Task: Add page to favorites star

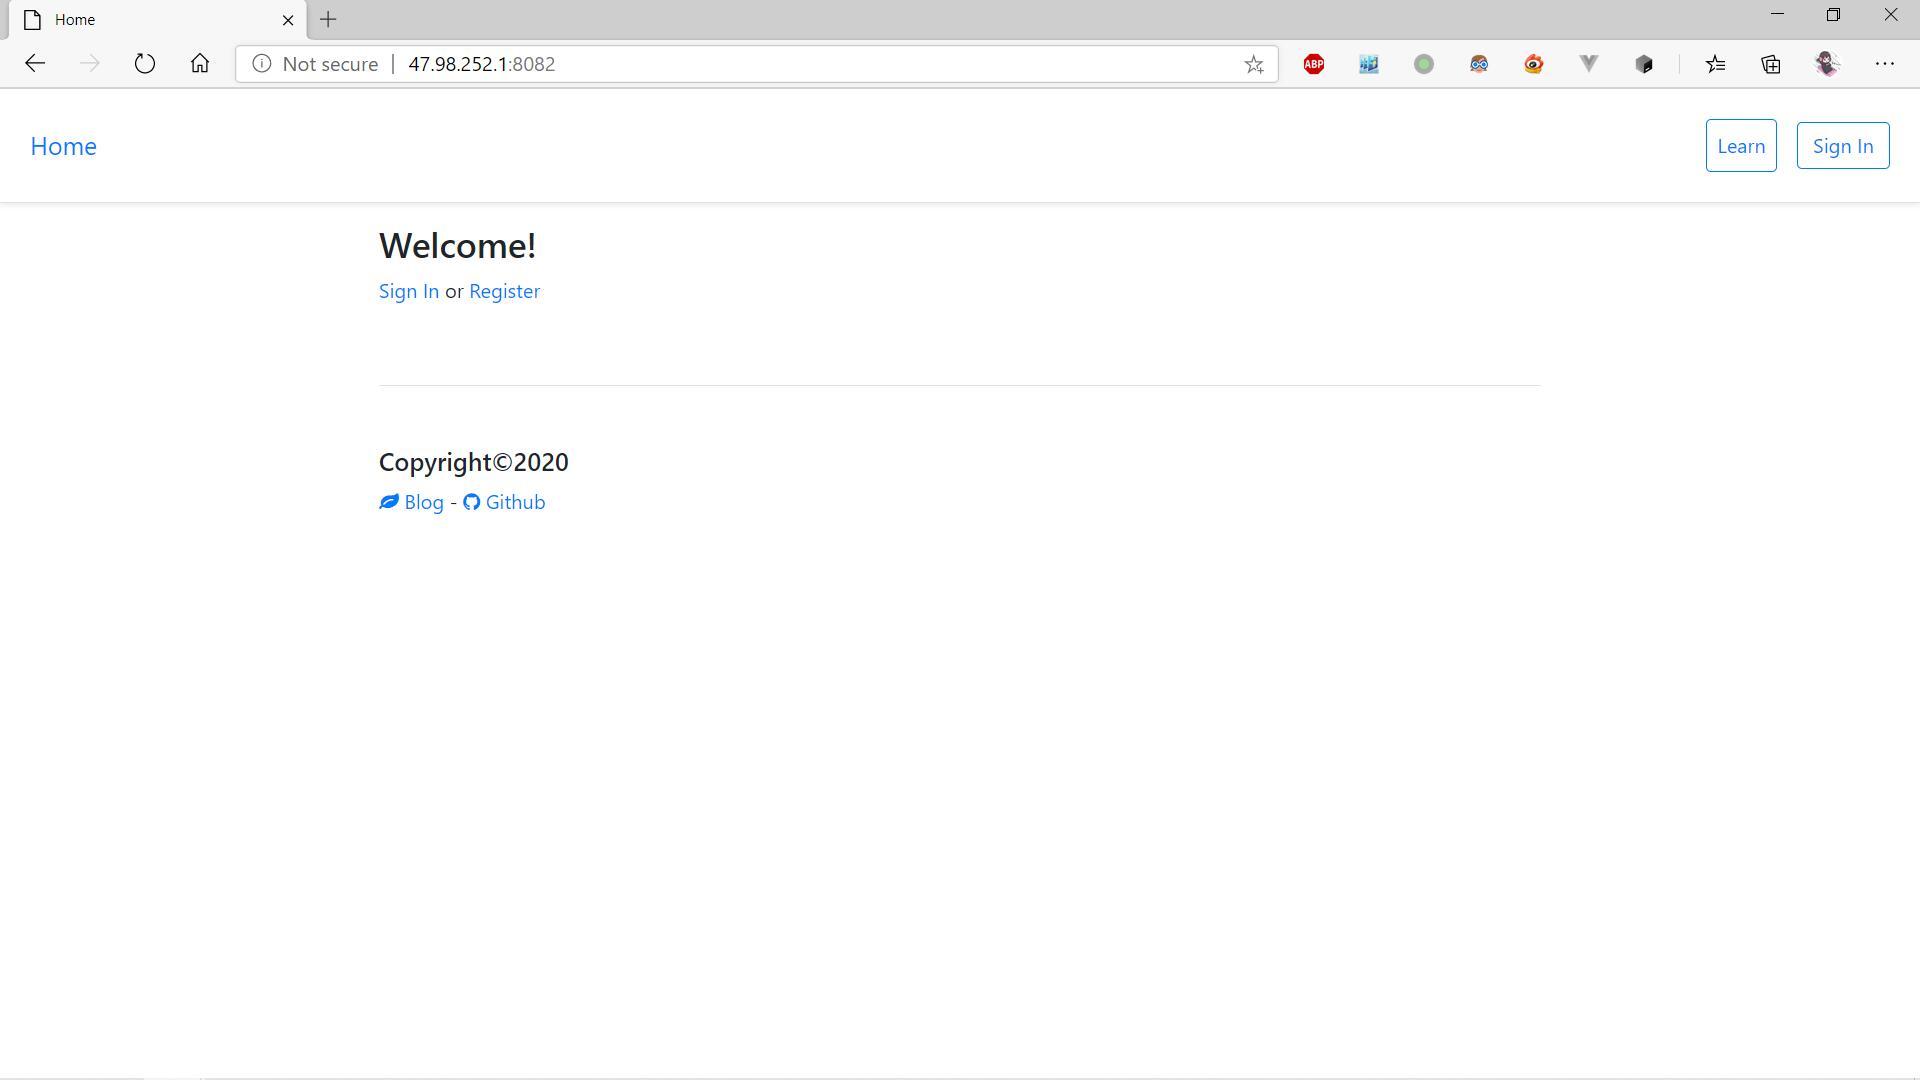Action: (1254, 64)
